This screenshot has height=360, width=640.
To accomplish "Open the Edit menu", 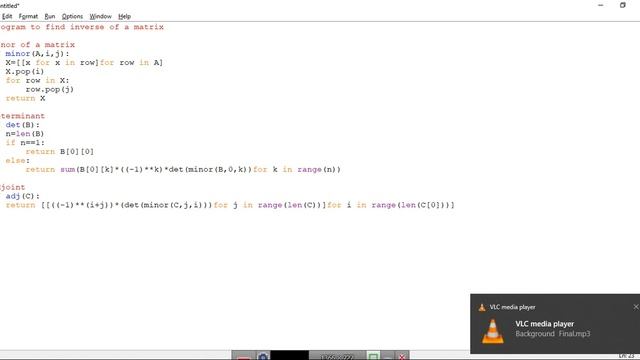I will pyautogui.click(x=7, y=16).
